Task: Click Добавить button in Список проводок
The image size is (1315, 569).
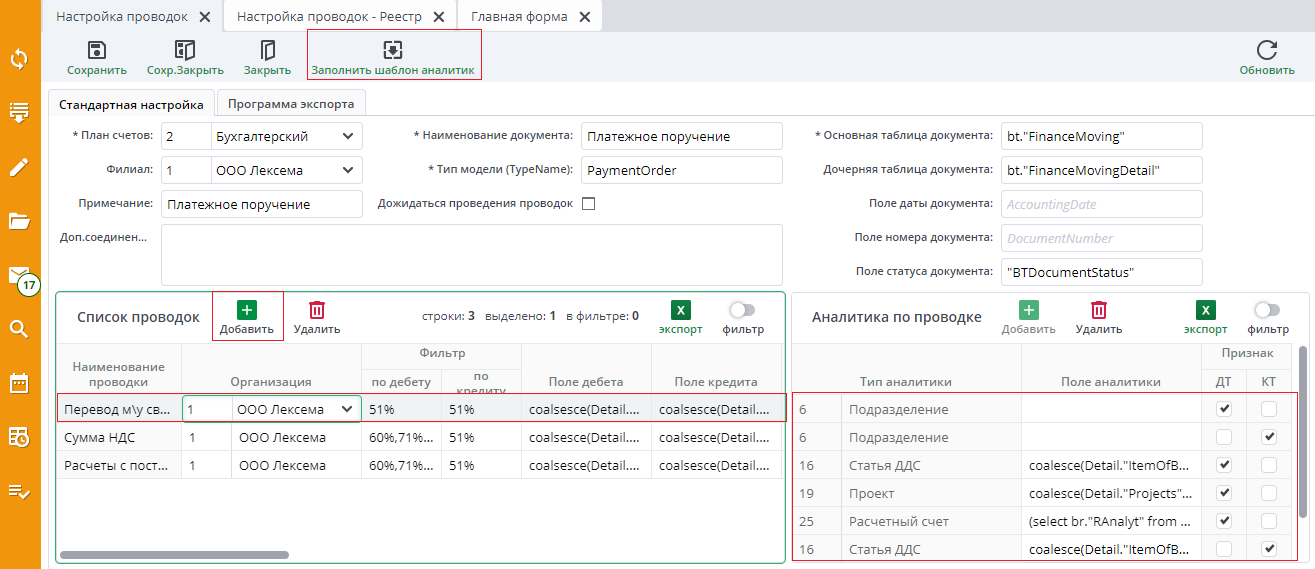Action: [247, 317]
